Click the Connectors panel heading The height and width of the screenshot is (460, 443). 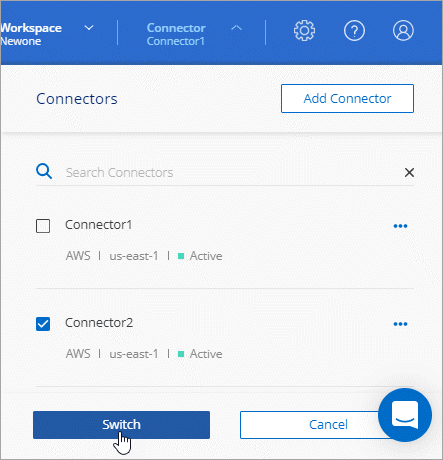(x=77, y=99)
